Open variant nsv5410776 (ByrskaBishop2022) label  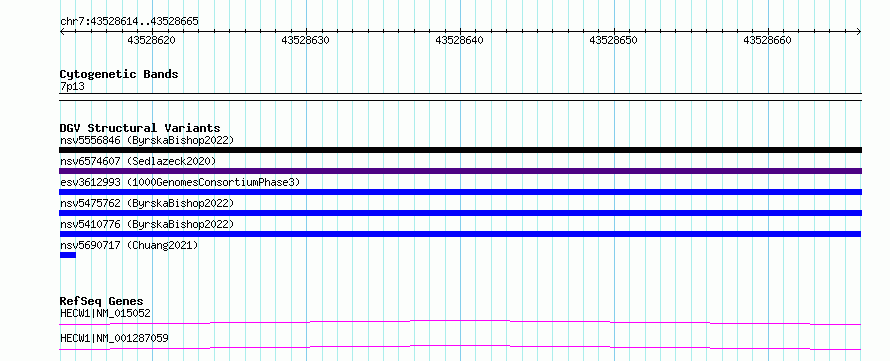[147, 224]
